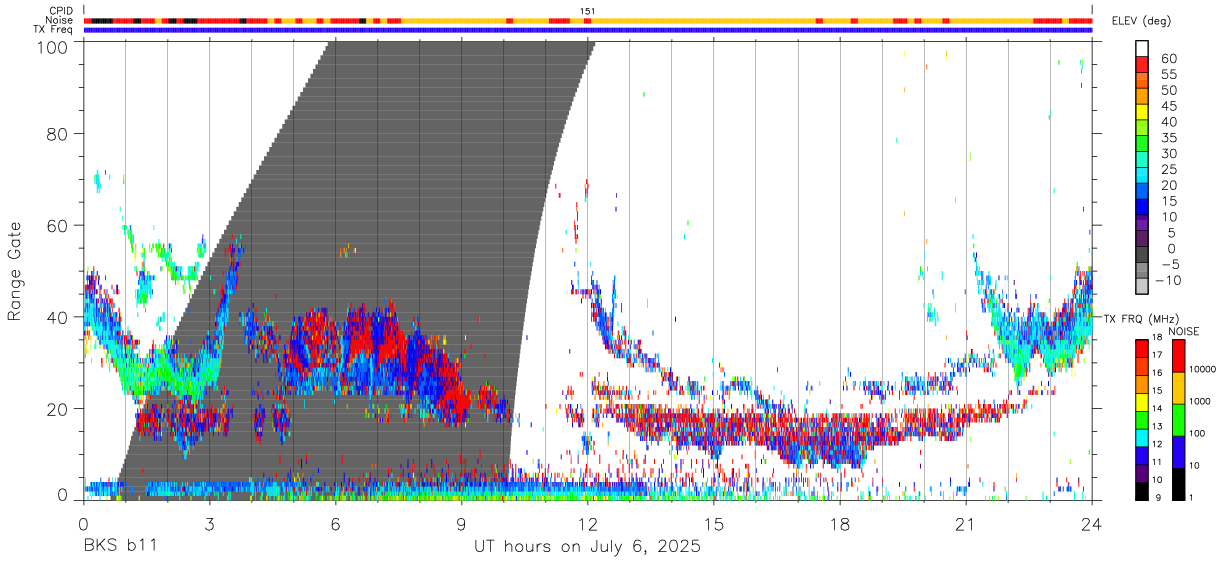Click the BKS b11 radar beam label
This screenshot has height=567, width=1228.
[x=119, y=547]
